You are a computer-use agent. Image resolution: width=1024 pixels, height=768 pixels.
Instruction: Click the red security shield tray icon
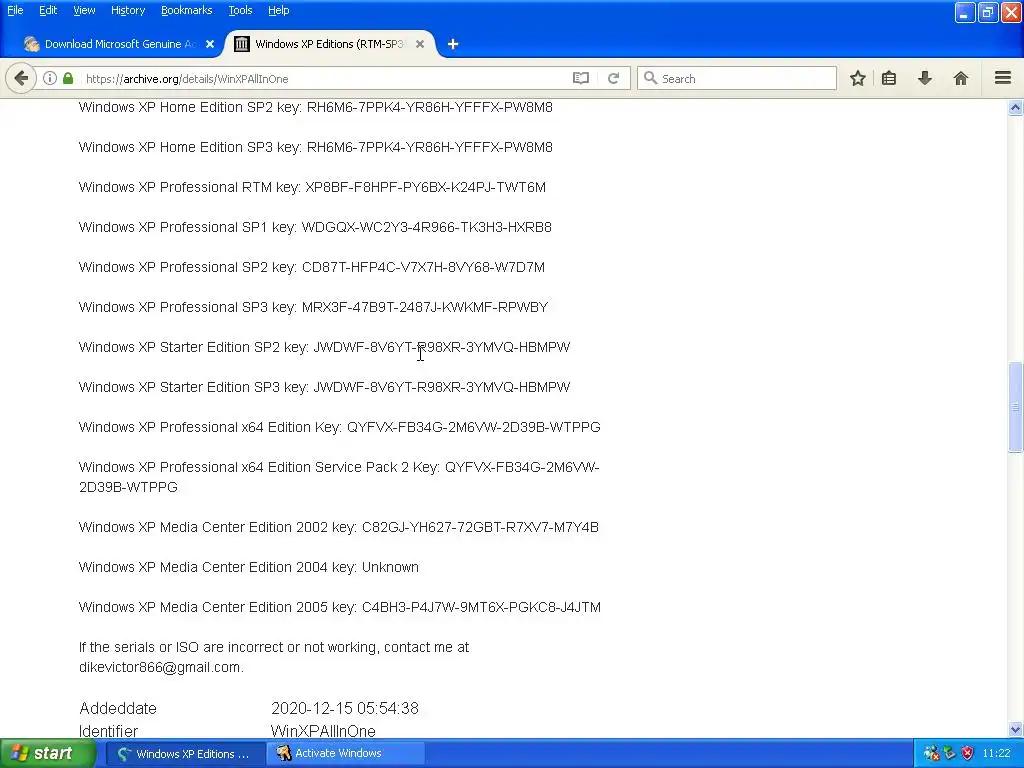[x=967, y=754]
